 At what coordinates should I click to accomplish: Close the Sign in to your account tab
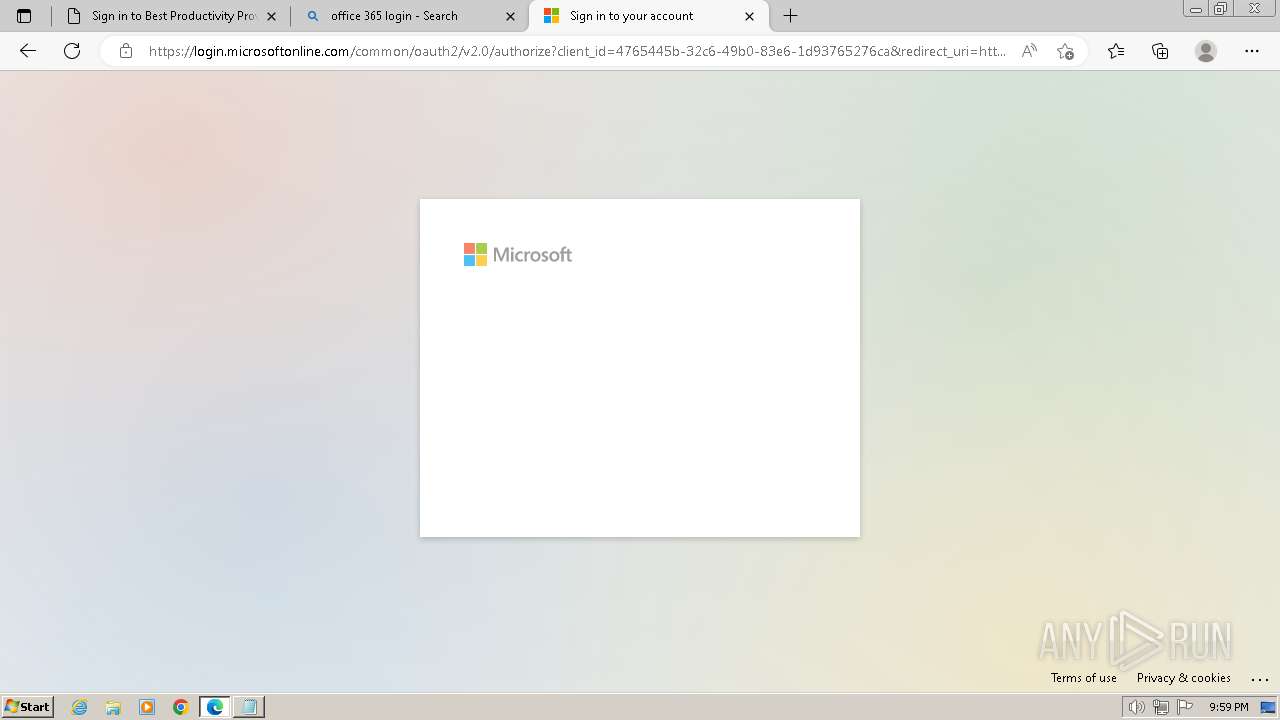click(x=749, y=16)
